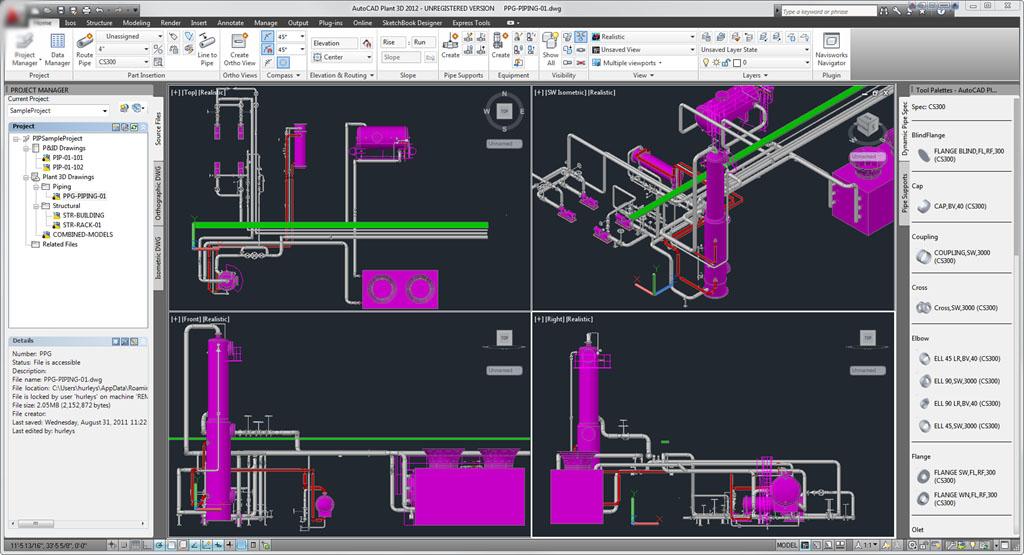
Task: Open the Data Manager
Action: (x=57, y=50)
